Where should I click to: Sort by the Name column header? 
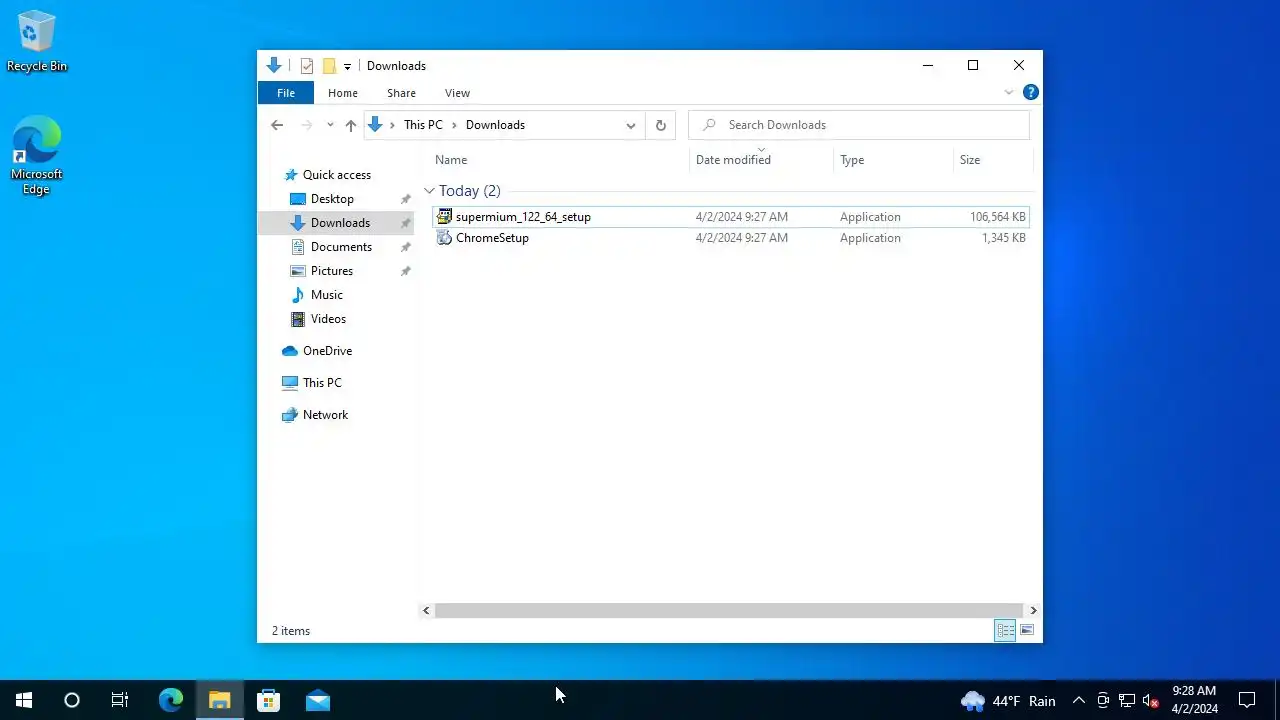pyautogui.click(x=451, y=160)
